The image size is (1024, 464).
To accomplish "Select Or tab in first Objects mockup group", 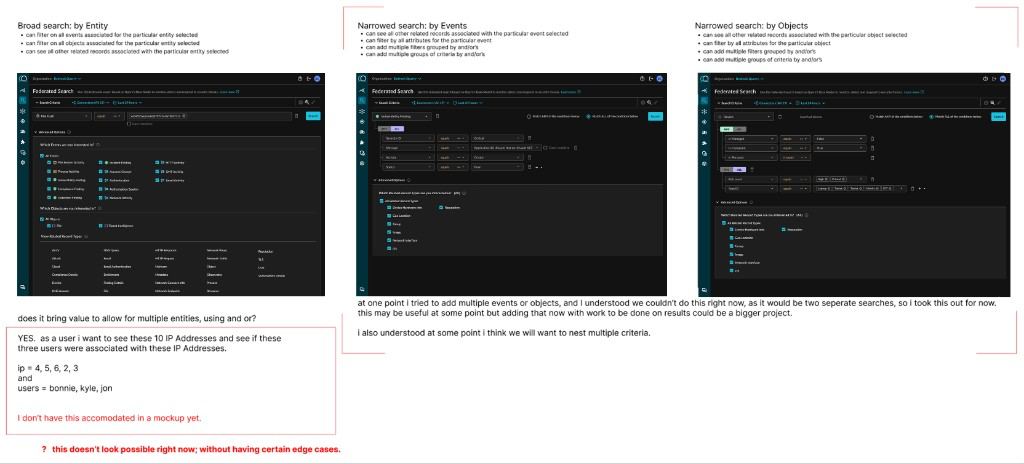I will 739,129.
